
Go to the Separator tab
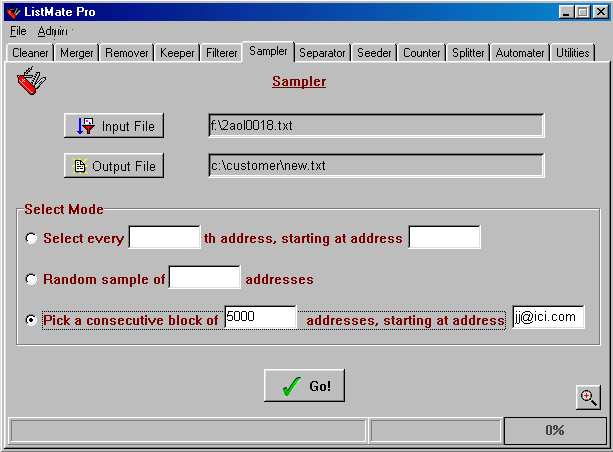[322, 53]
